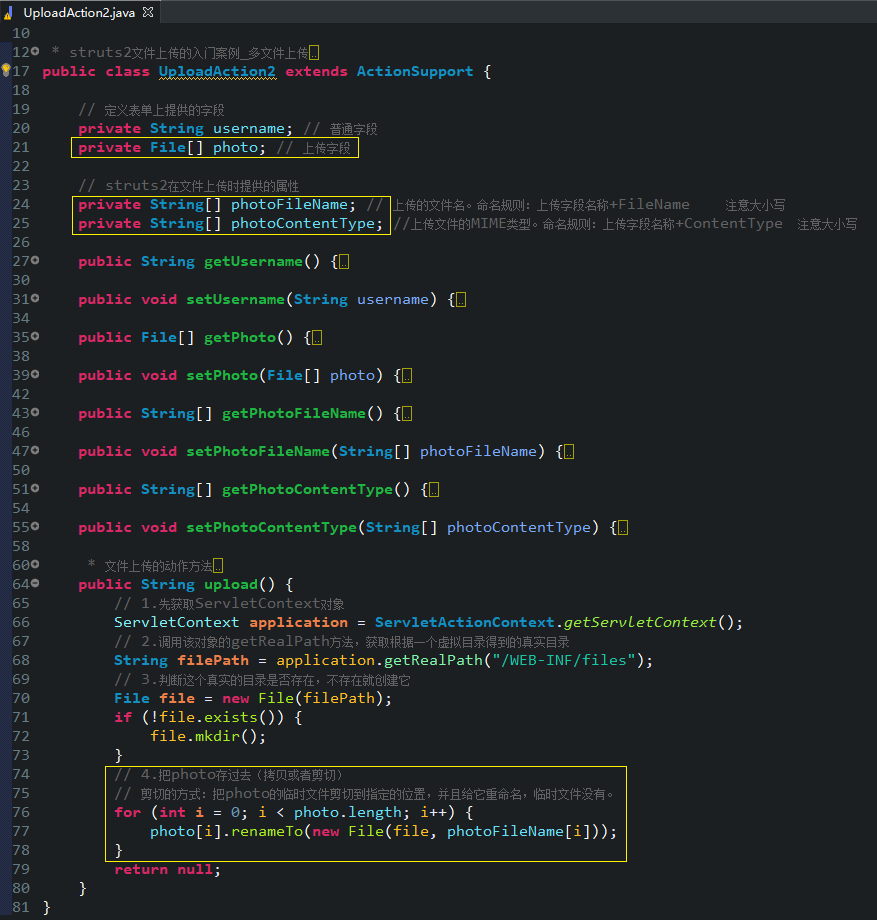The width and height of the screenshot is (877, 920).
Task: Expand the setPhotoFileName fold at line 47
Action: coord(35,451)
